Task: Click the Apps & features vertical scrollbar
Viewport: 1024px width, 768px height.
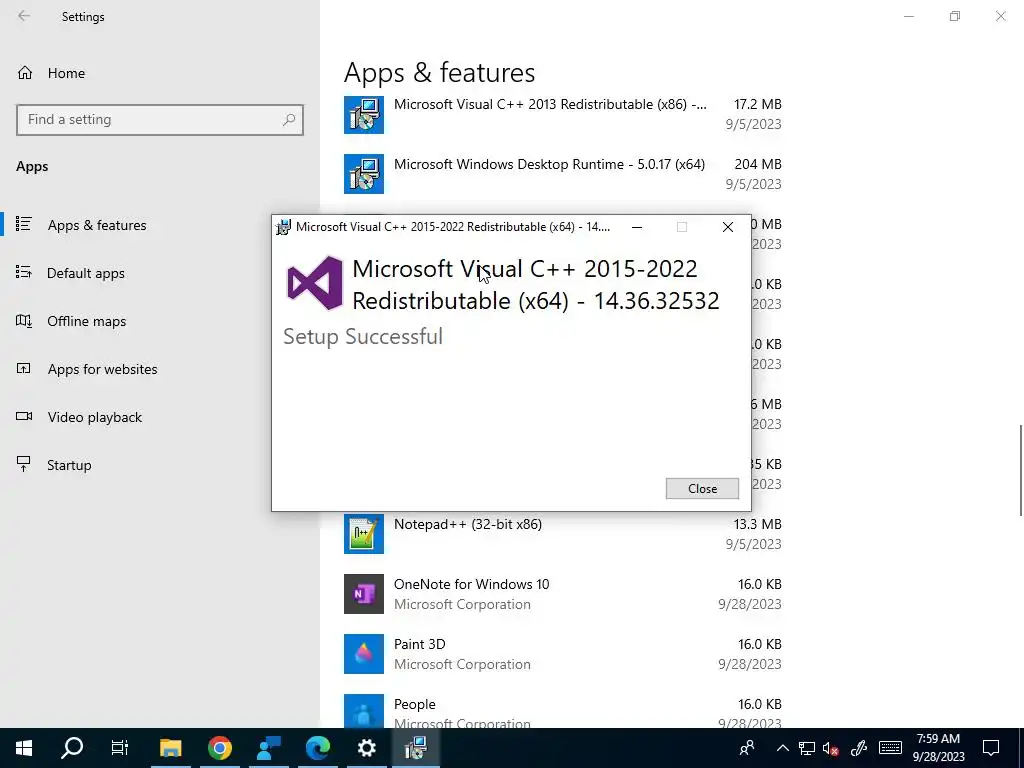Action: click(x=1021, y=470)
